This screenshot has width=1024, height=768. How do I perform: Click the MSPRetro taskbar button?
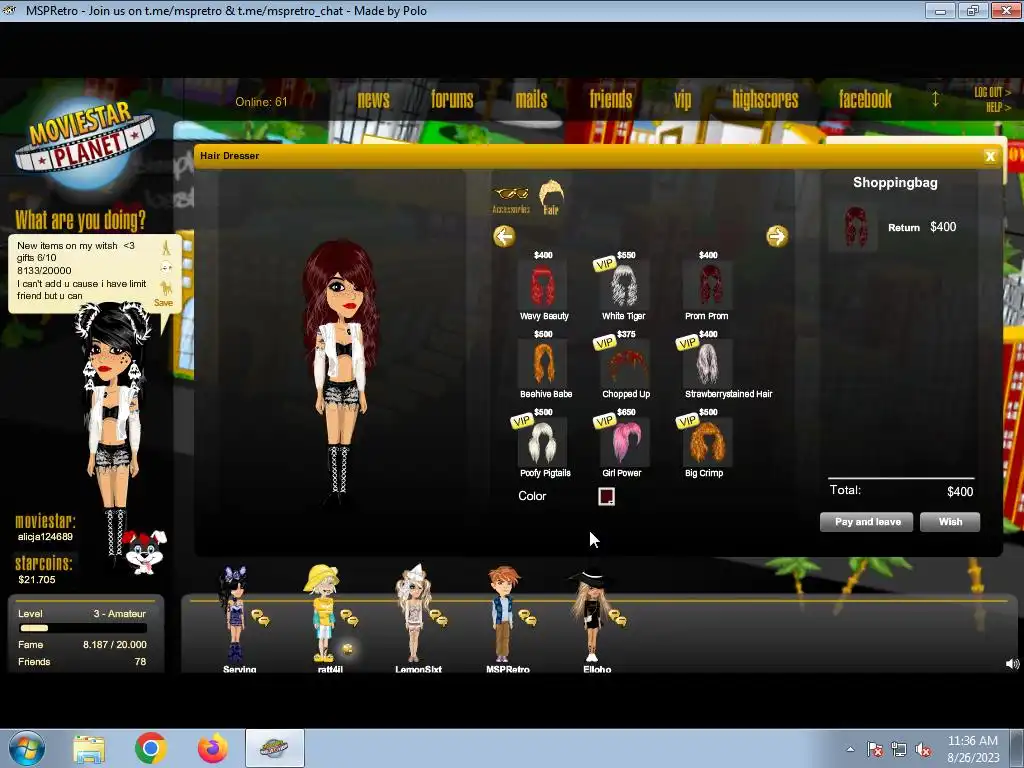[274, 748]
